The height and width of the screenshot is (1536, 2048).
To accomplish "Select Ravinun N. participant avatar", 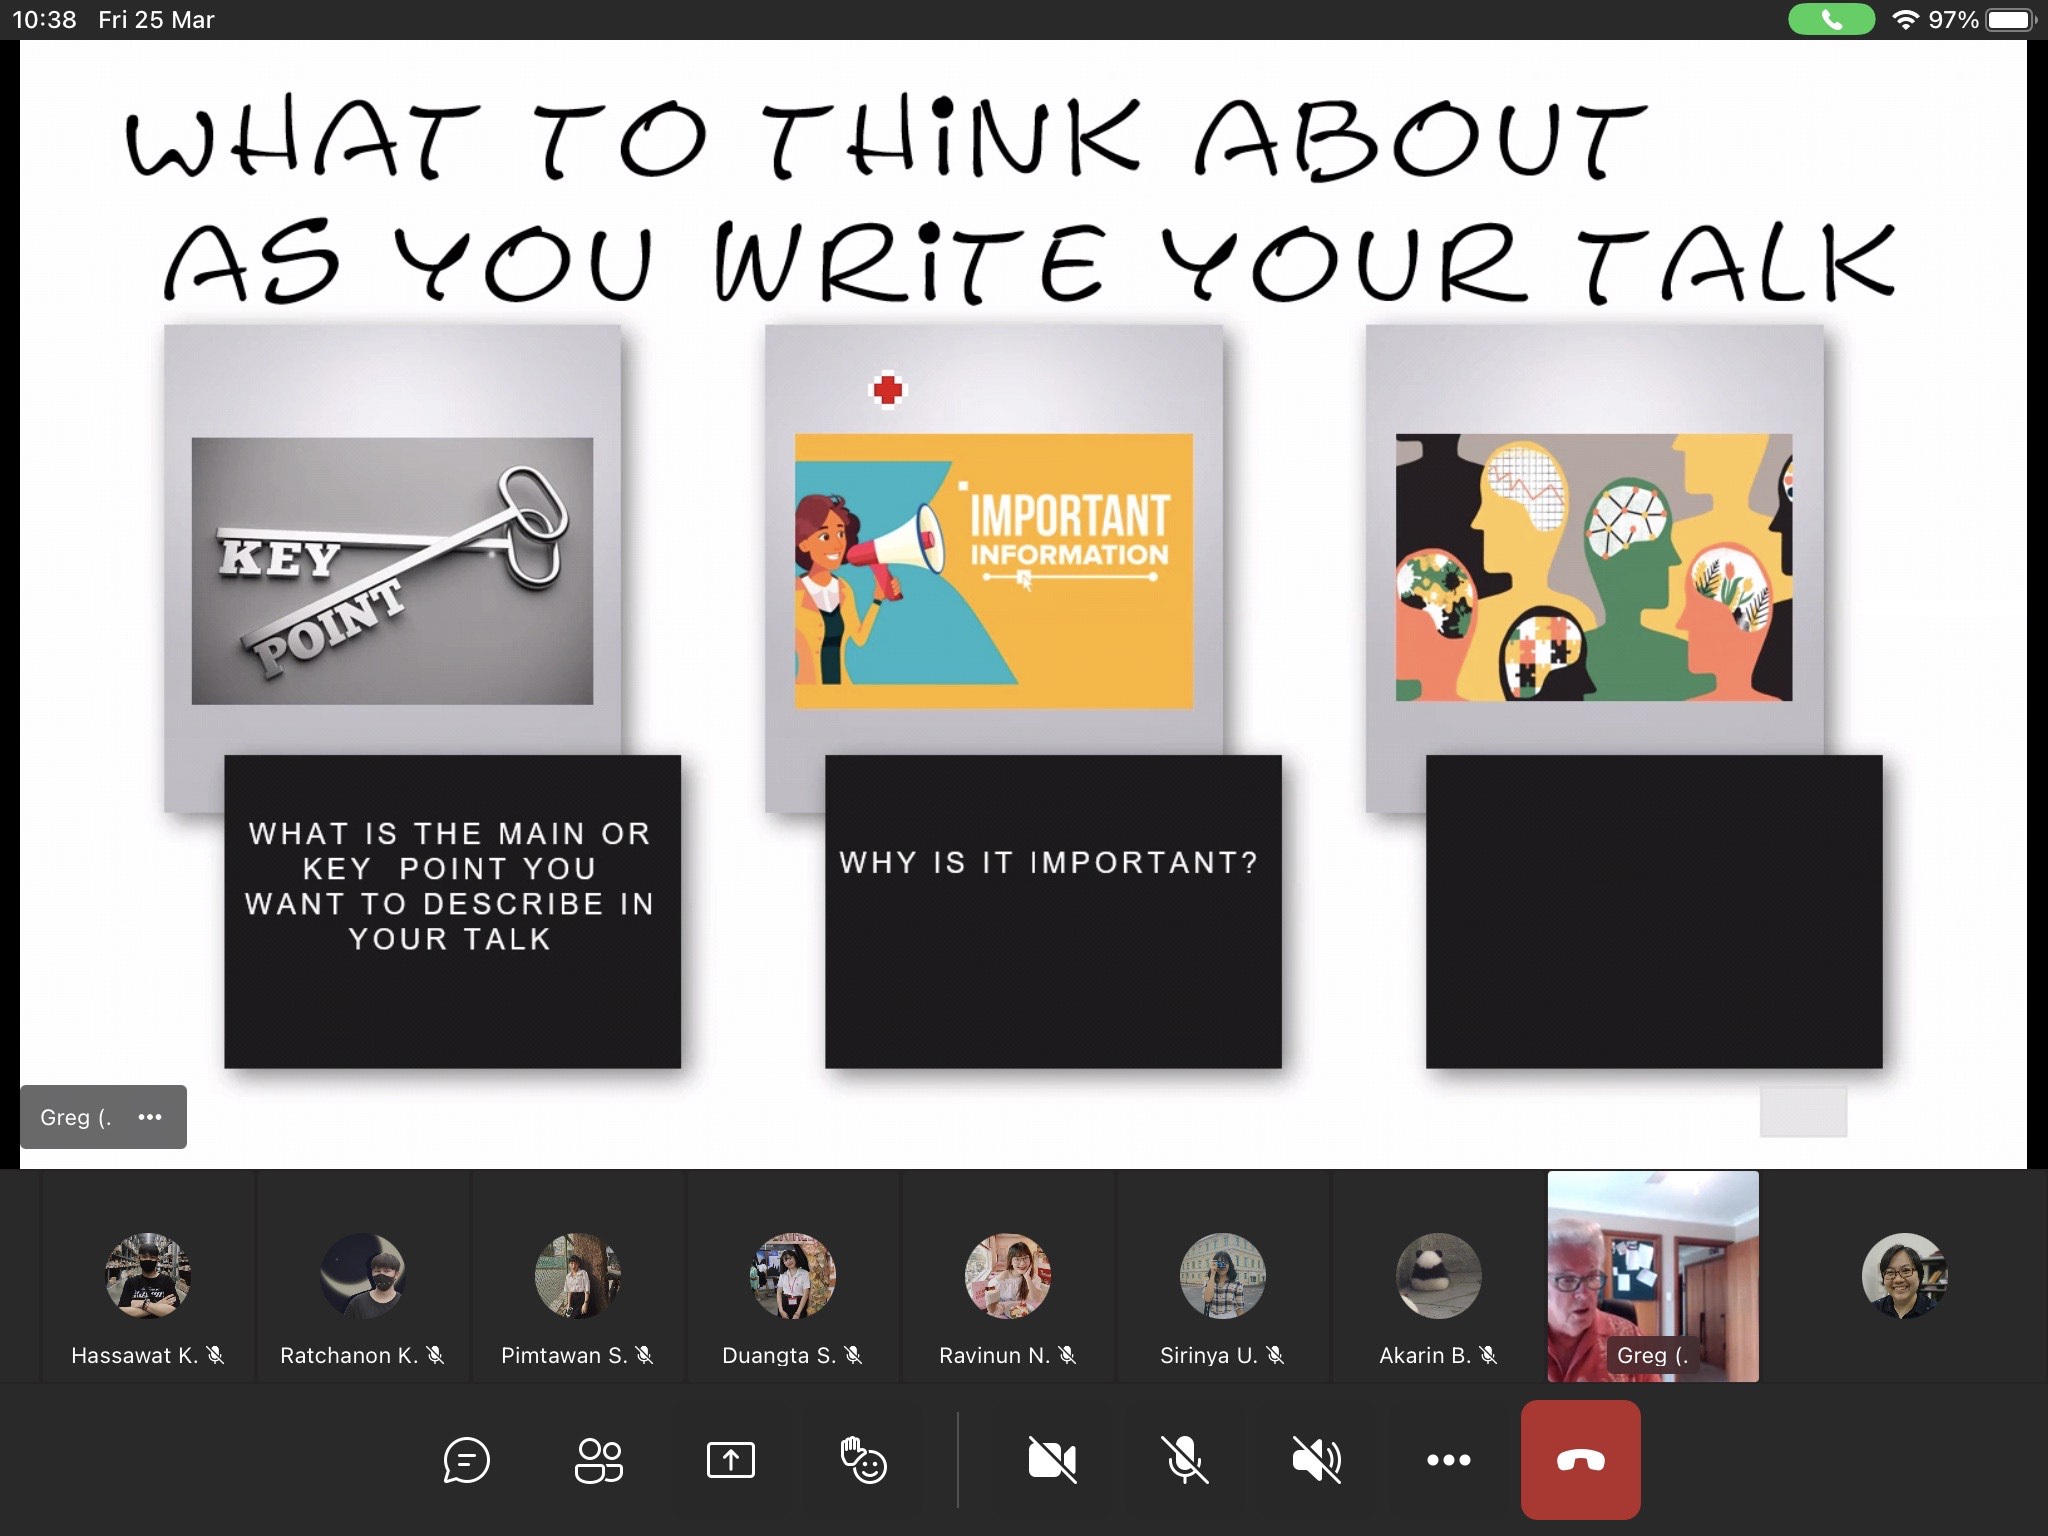I will point(1008,1276).
